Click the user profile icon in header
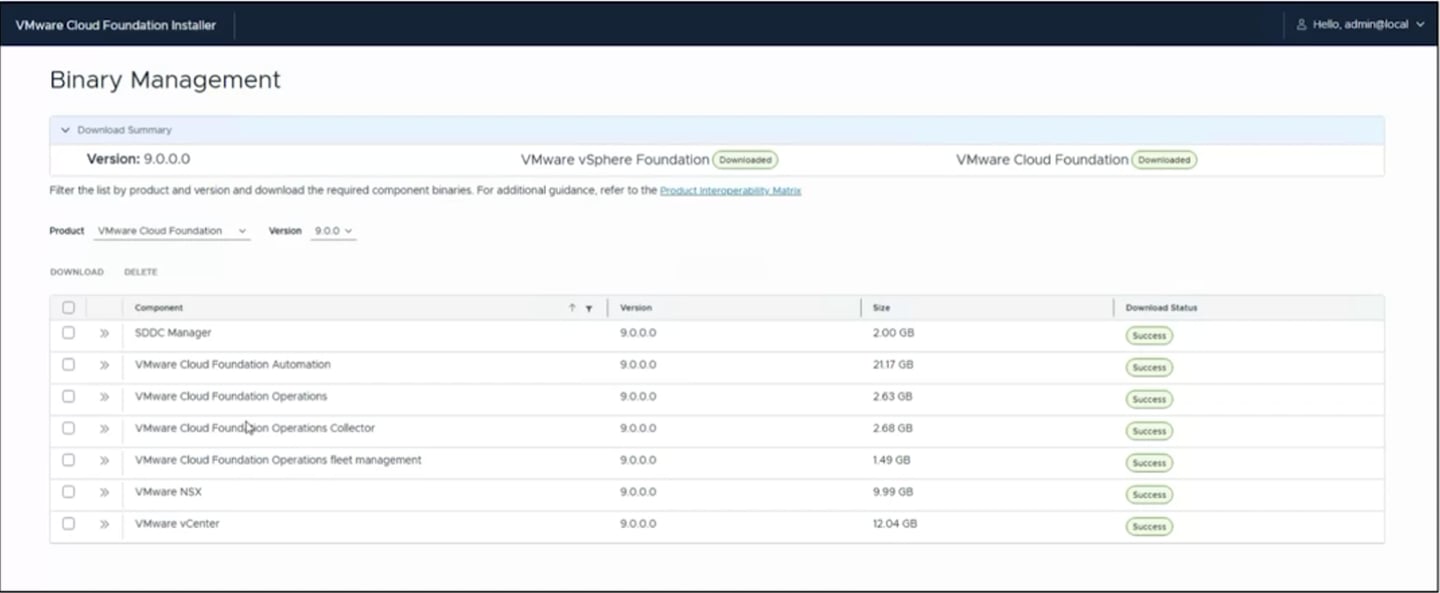This screenshot has width=1440, height=593. 1302,25
